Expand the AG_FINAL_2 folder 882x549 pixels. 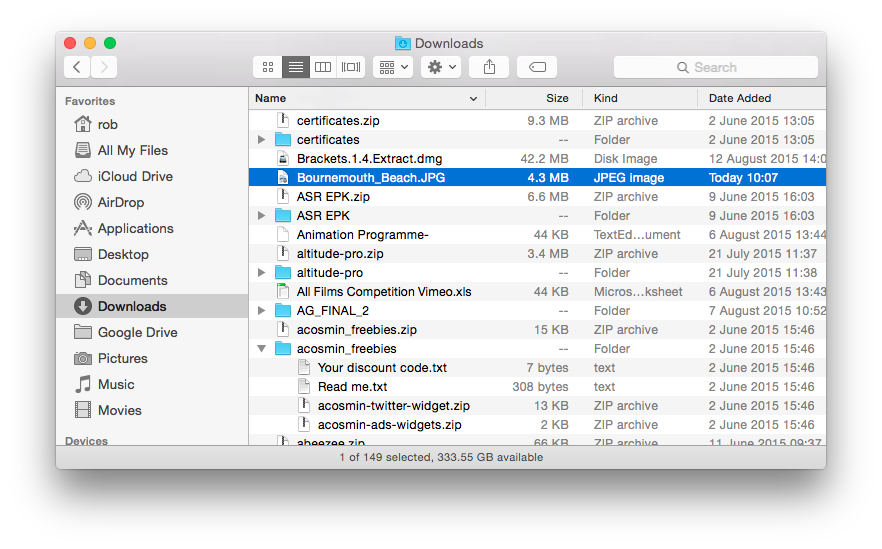click(261, 310)
